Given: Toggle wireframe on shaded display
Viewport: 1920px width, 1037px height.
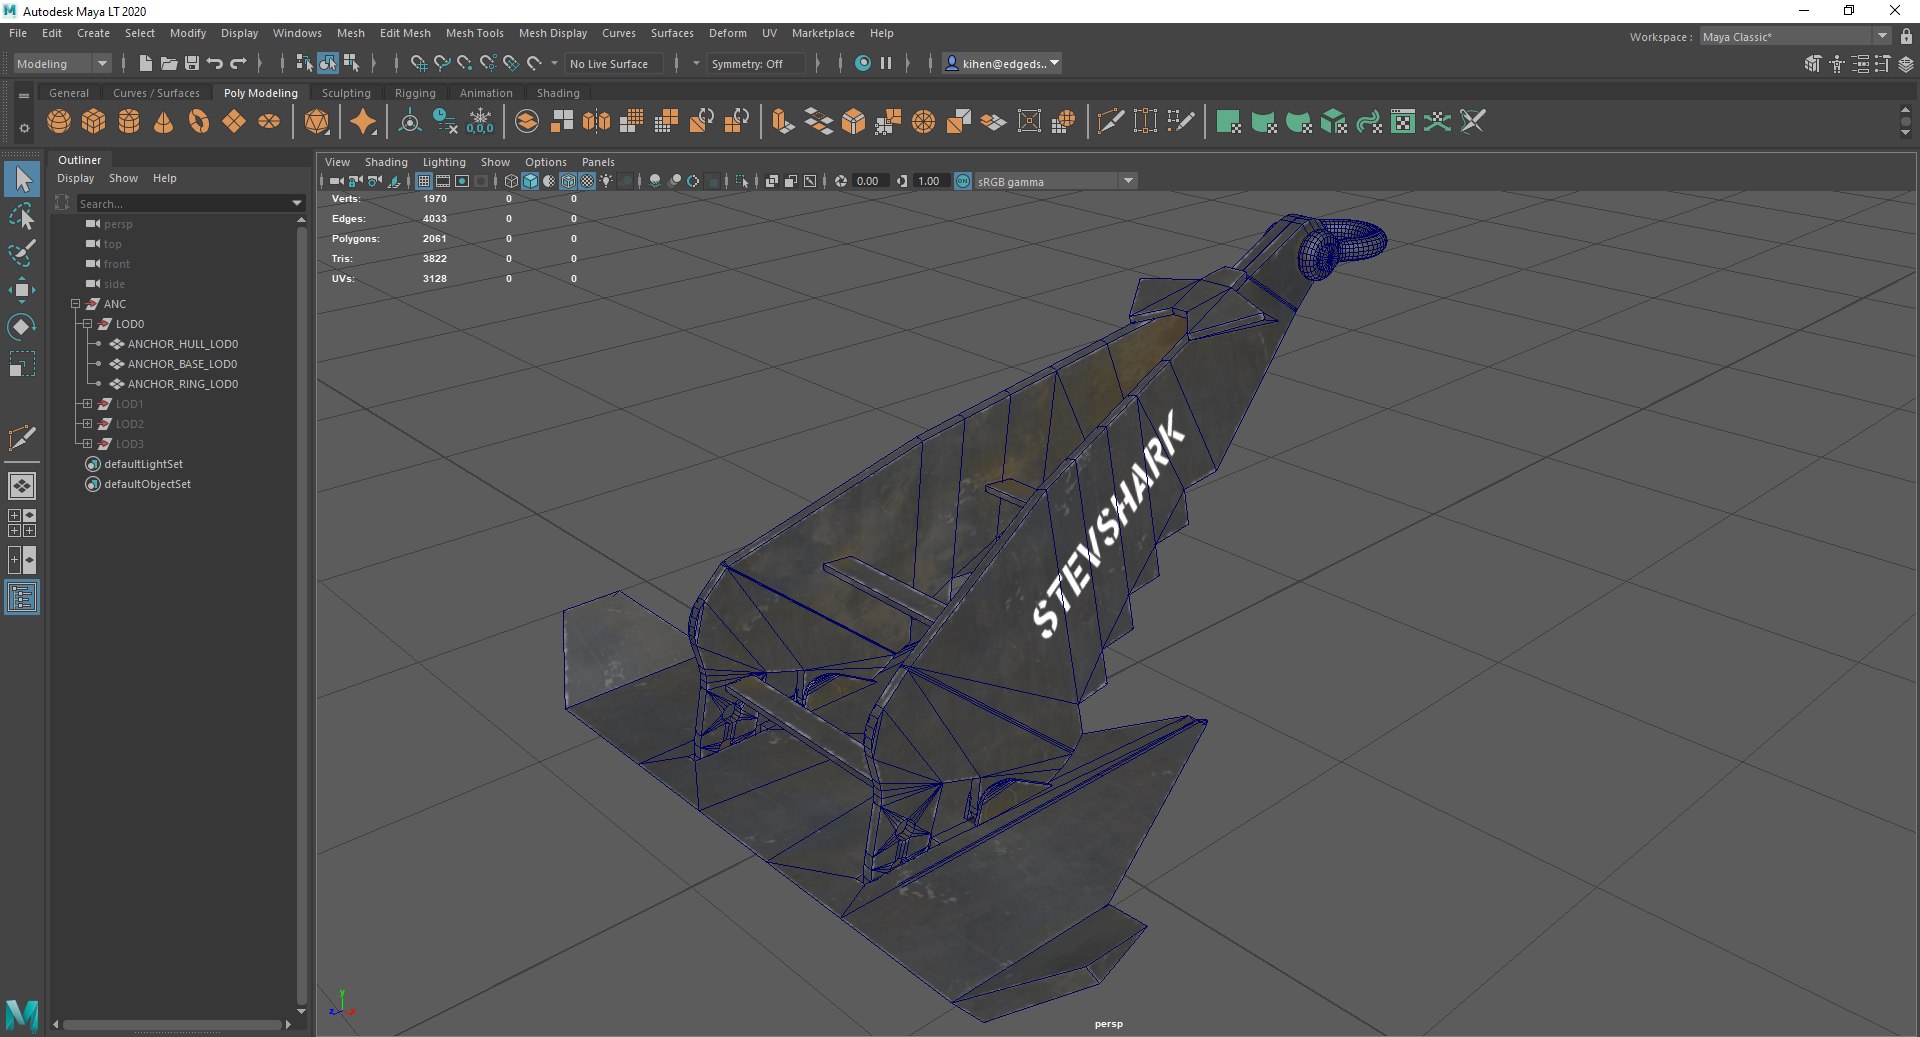Looking at the screenshot, I should tap(568, 181).
